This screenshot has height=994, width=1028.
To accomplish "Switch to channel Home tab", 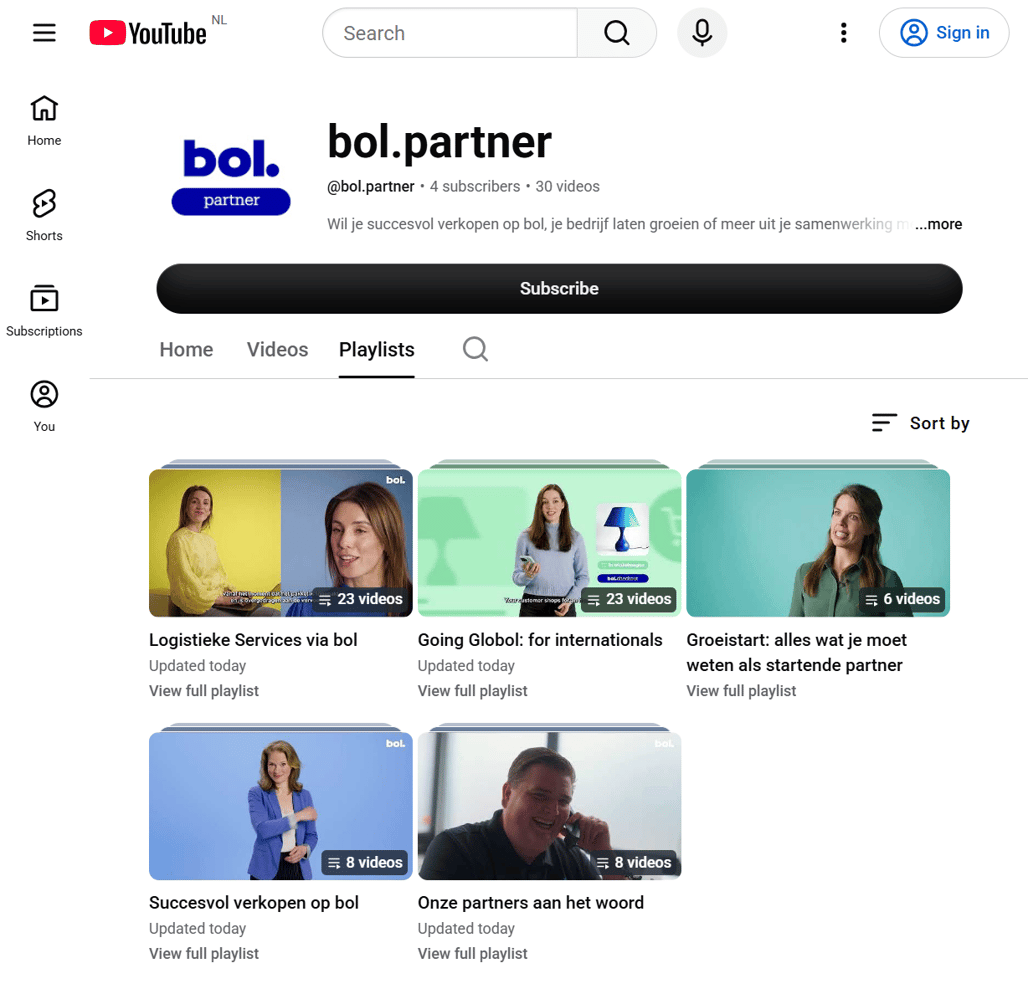I will pos(186,349).
